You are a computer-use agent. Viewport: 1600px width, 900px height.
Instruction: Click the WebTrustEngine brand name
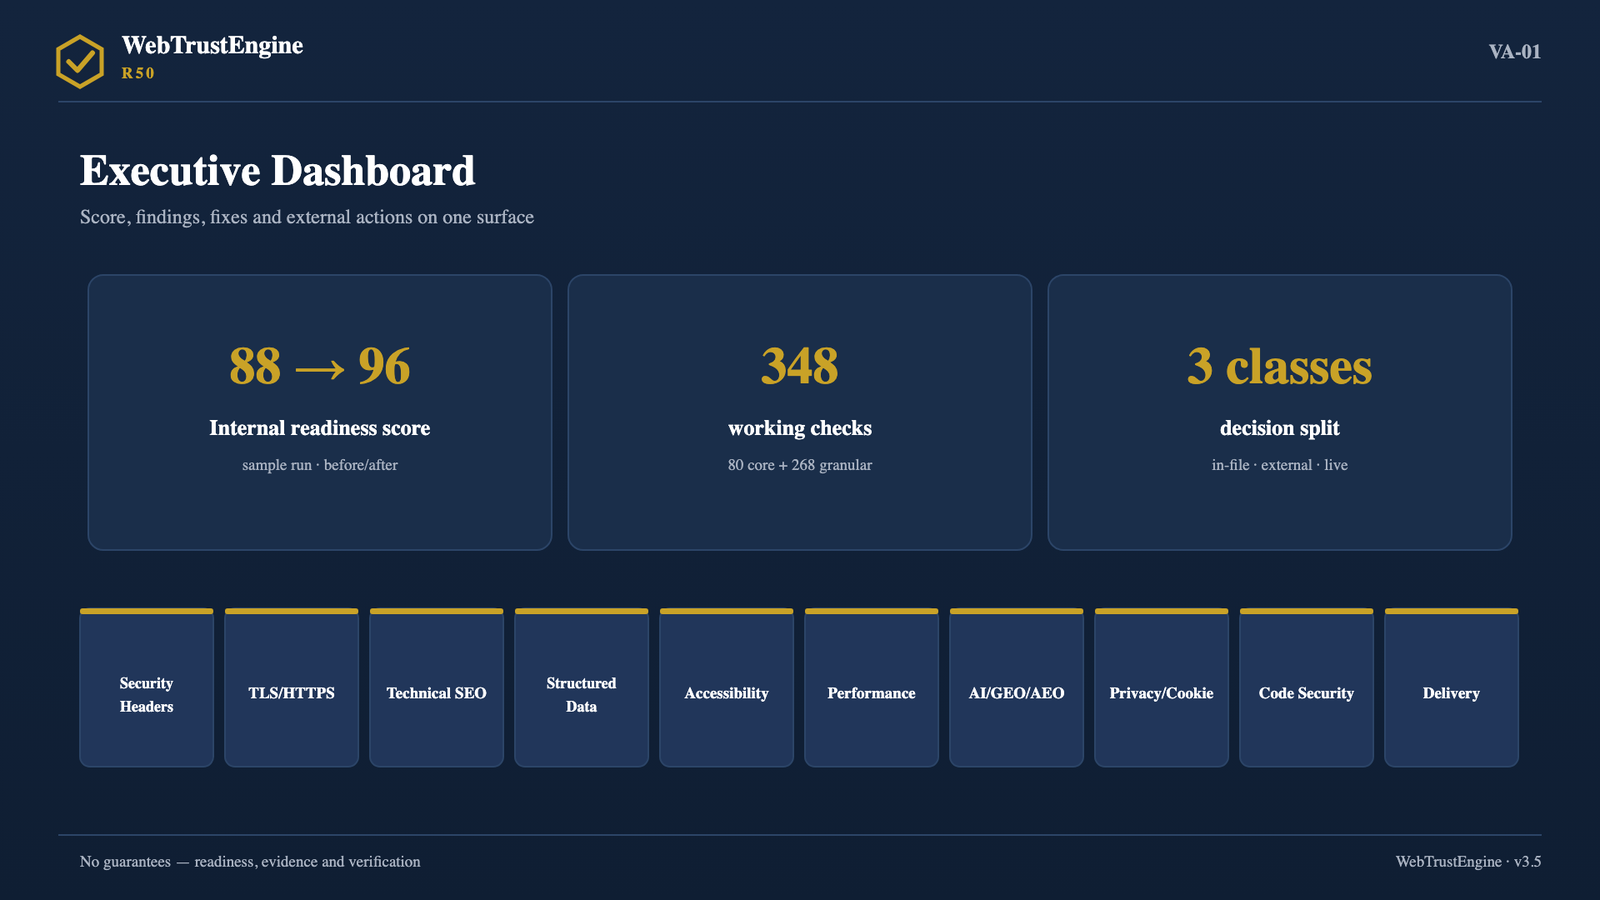click(x=212, y=45)
